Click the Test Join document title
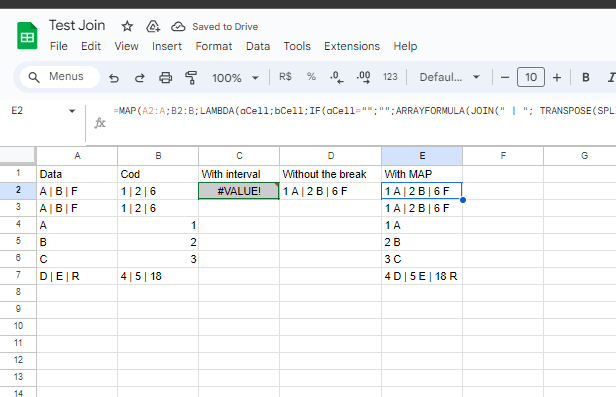 tap(77, 26)
